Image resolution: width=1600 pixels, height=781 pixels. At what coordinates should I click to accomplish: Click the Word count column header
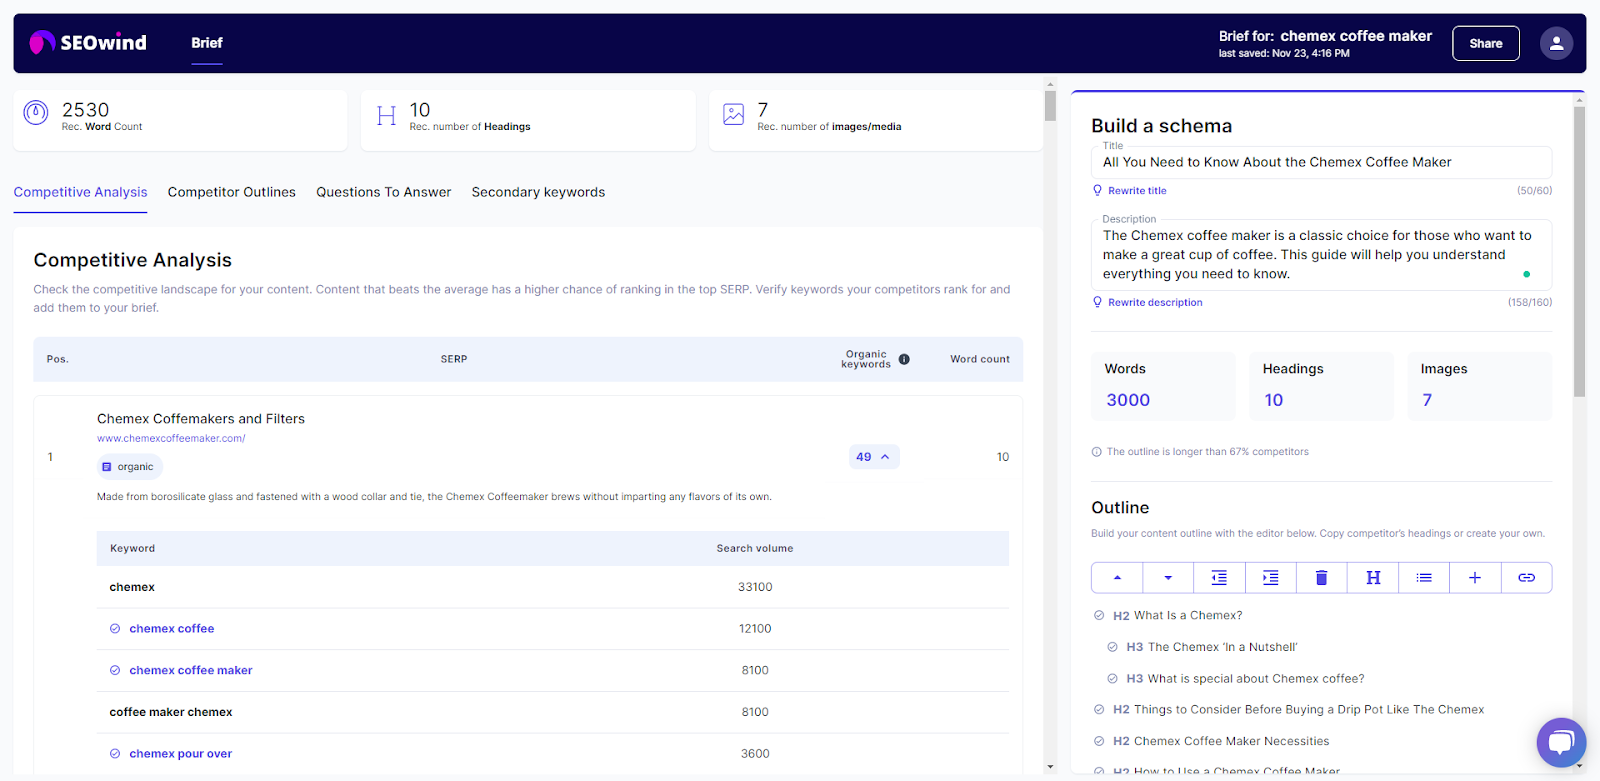pos(980,359)
